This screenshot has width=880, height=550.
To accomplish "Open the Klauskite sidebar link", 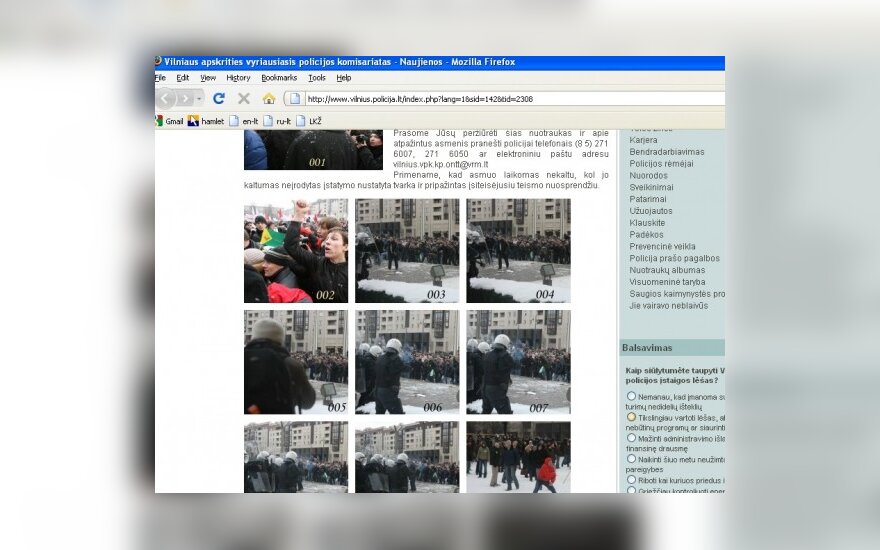I will click(x=647, y=222).
